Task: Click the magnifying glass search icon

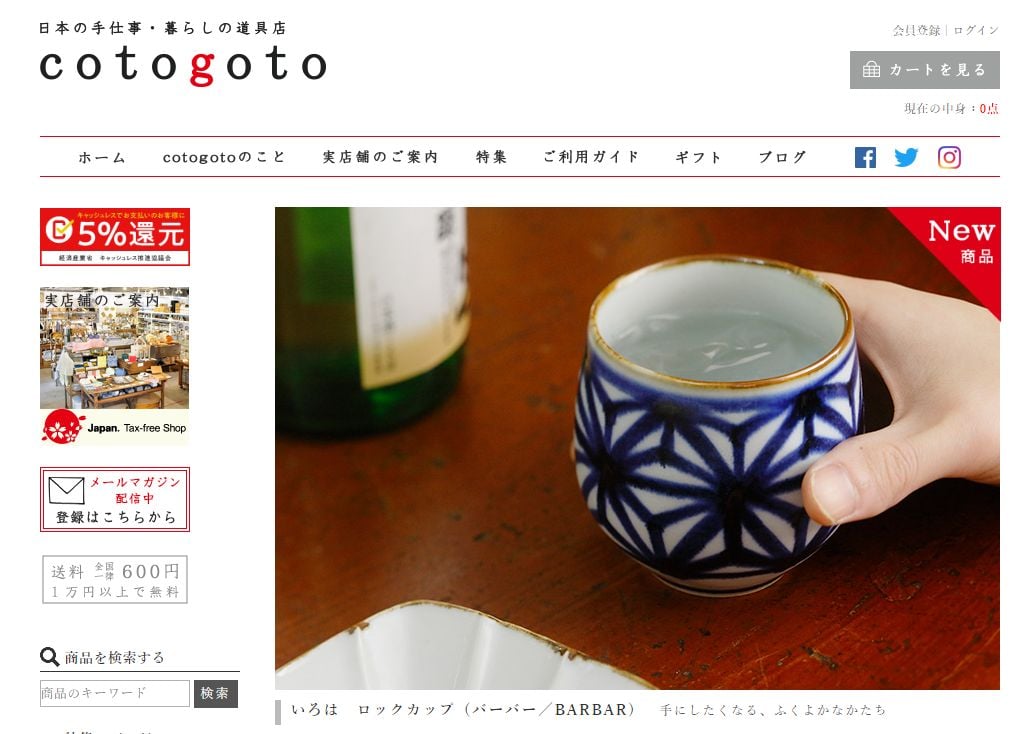Action: (x=49, y=656)
